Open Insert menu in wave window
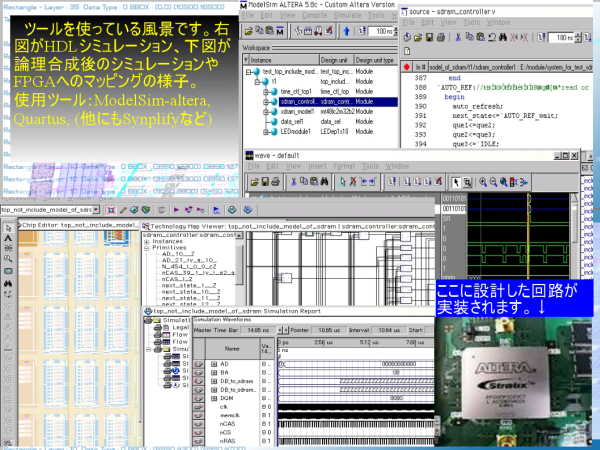 [317, 166]
